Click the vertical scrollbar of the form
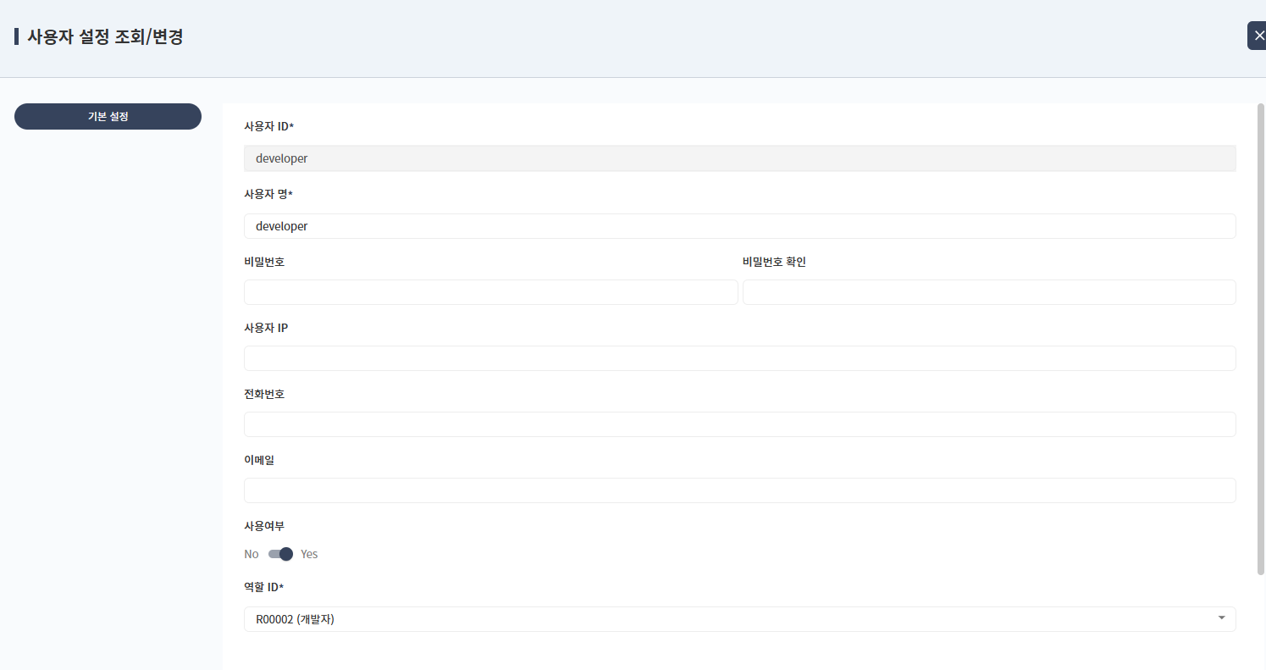Viewport: 1266px width, 670px height. [x=1260, y=340]
